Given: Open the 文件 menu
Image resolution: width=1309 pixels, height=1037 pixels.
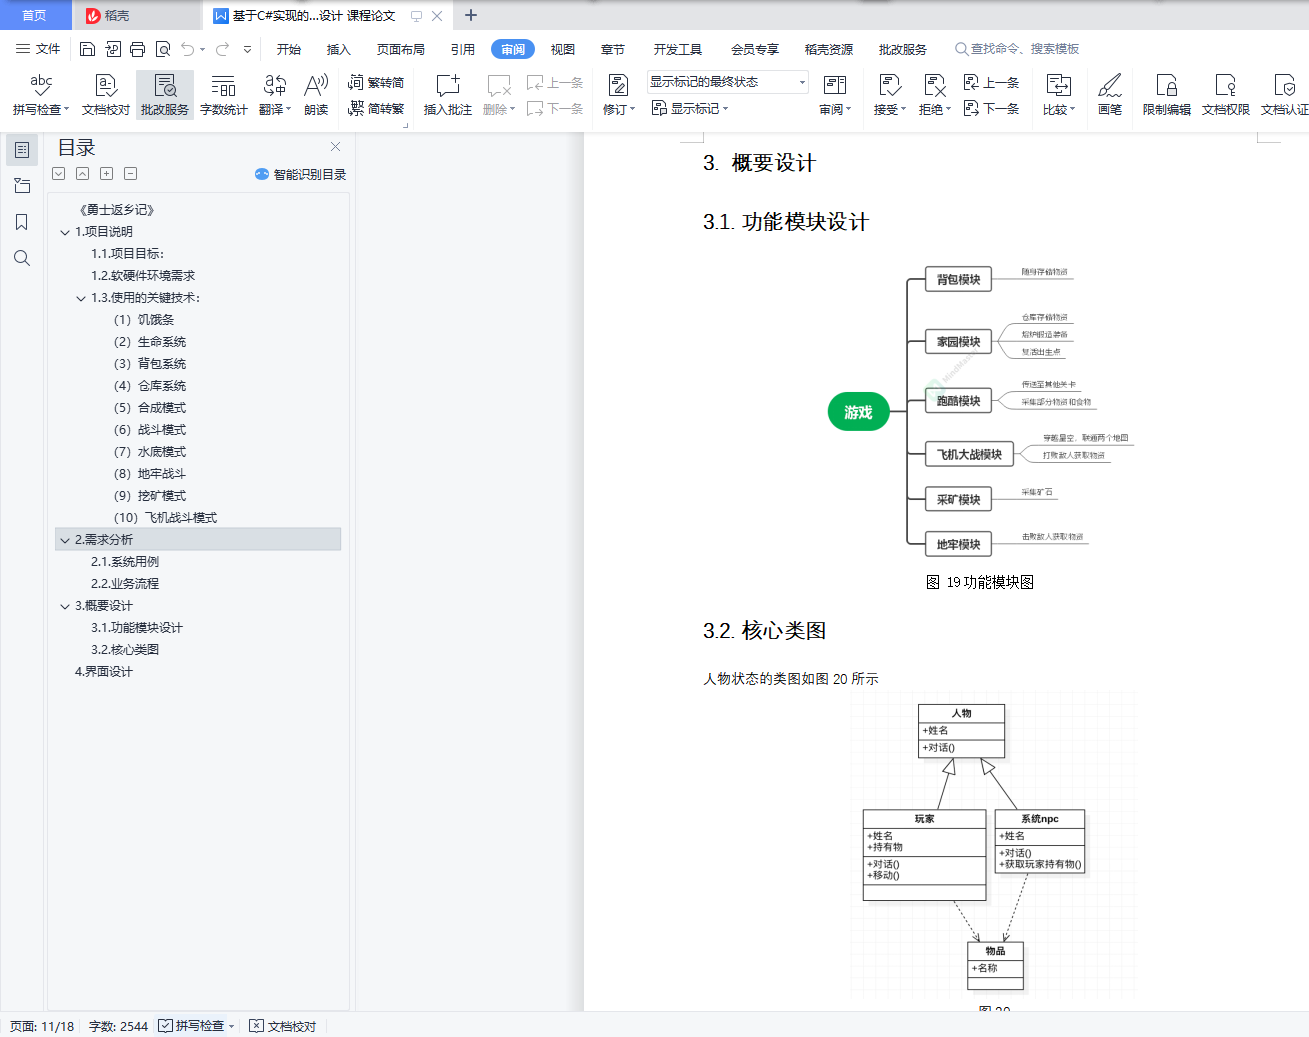Looking at the screenshot, I should 38,49.
